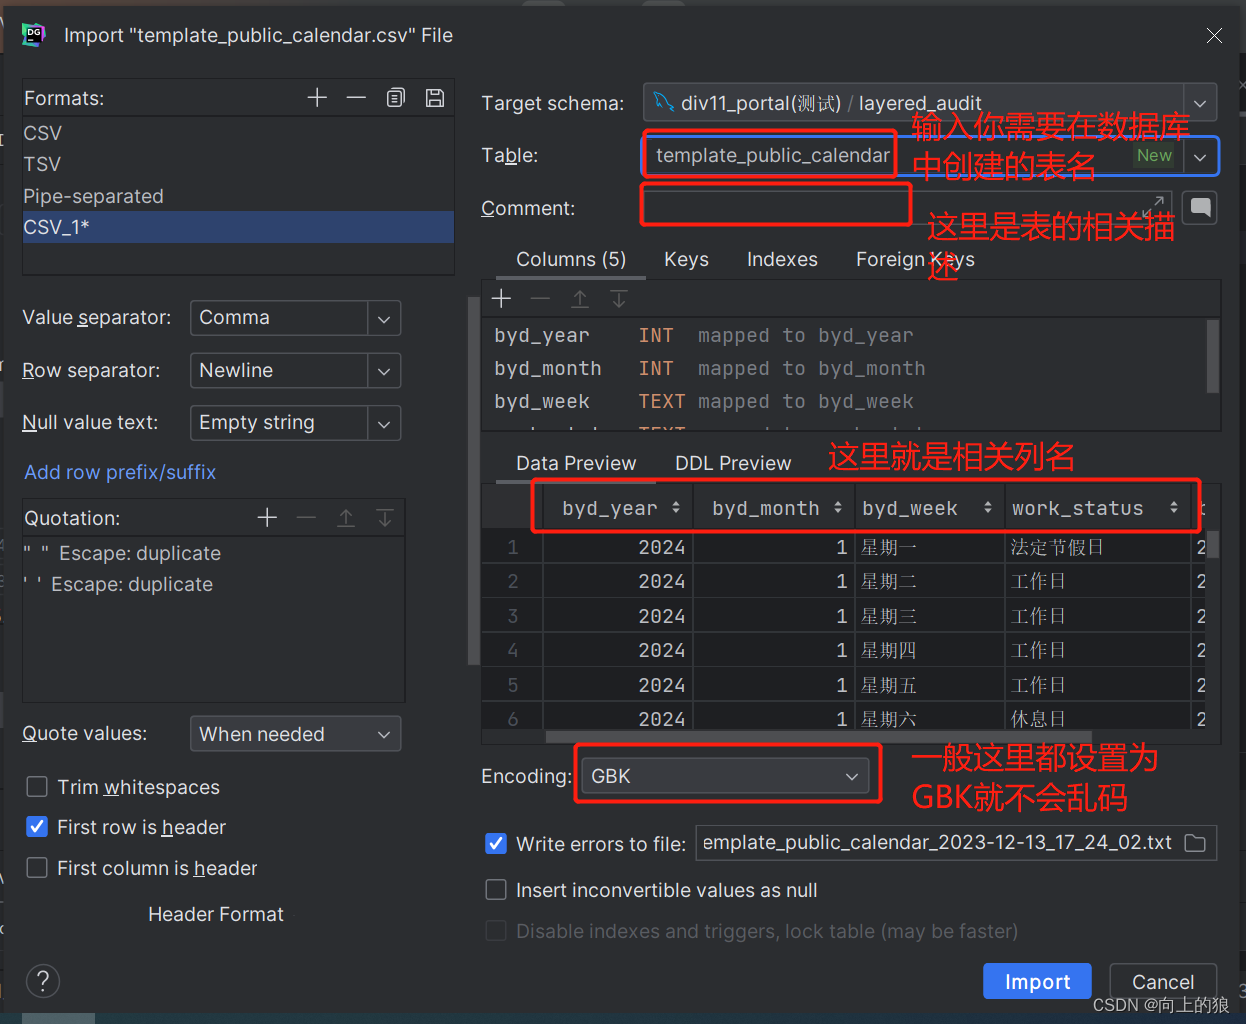Viewport: 1246px width, 1024px height.
Task: Select byd_year INT column mapping row
Action: click(x=845, y=336)
